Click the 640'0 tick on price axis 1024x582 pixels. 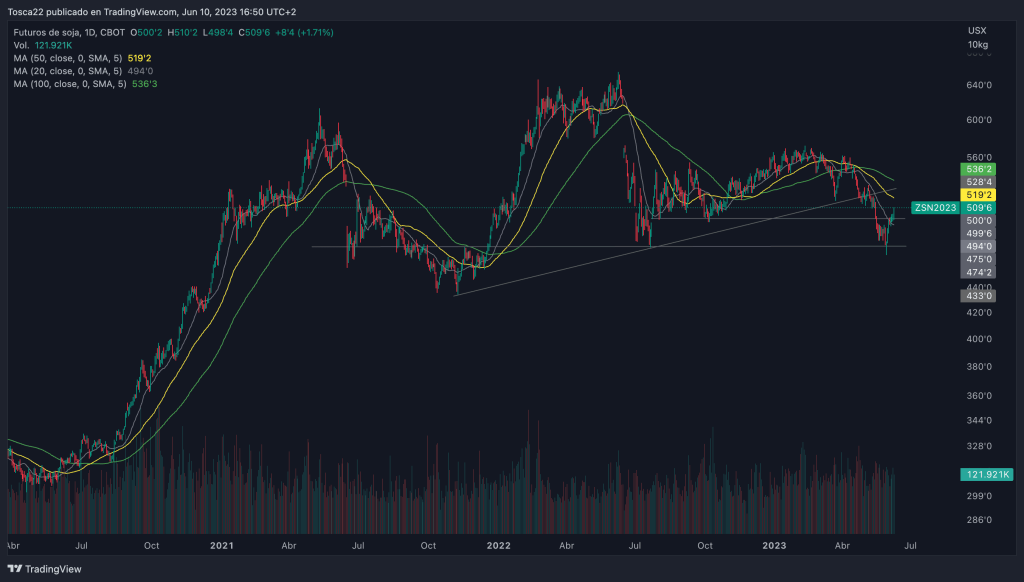[979, 86]
